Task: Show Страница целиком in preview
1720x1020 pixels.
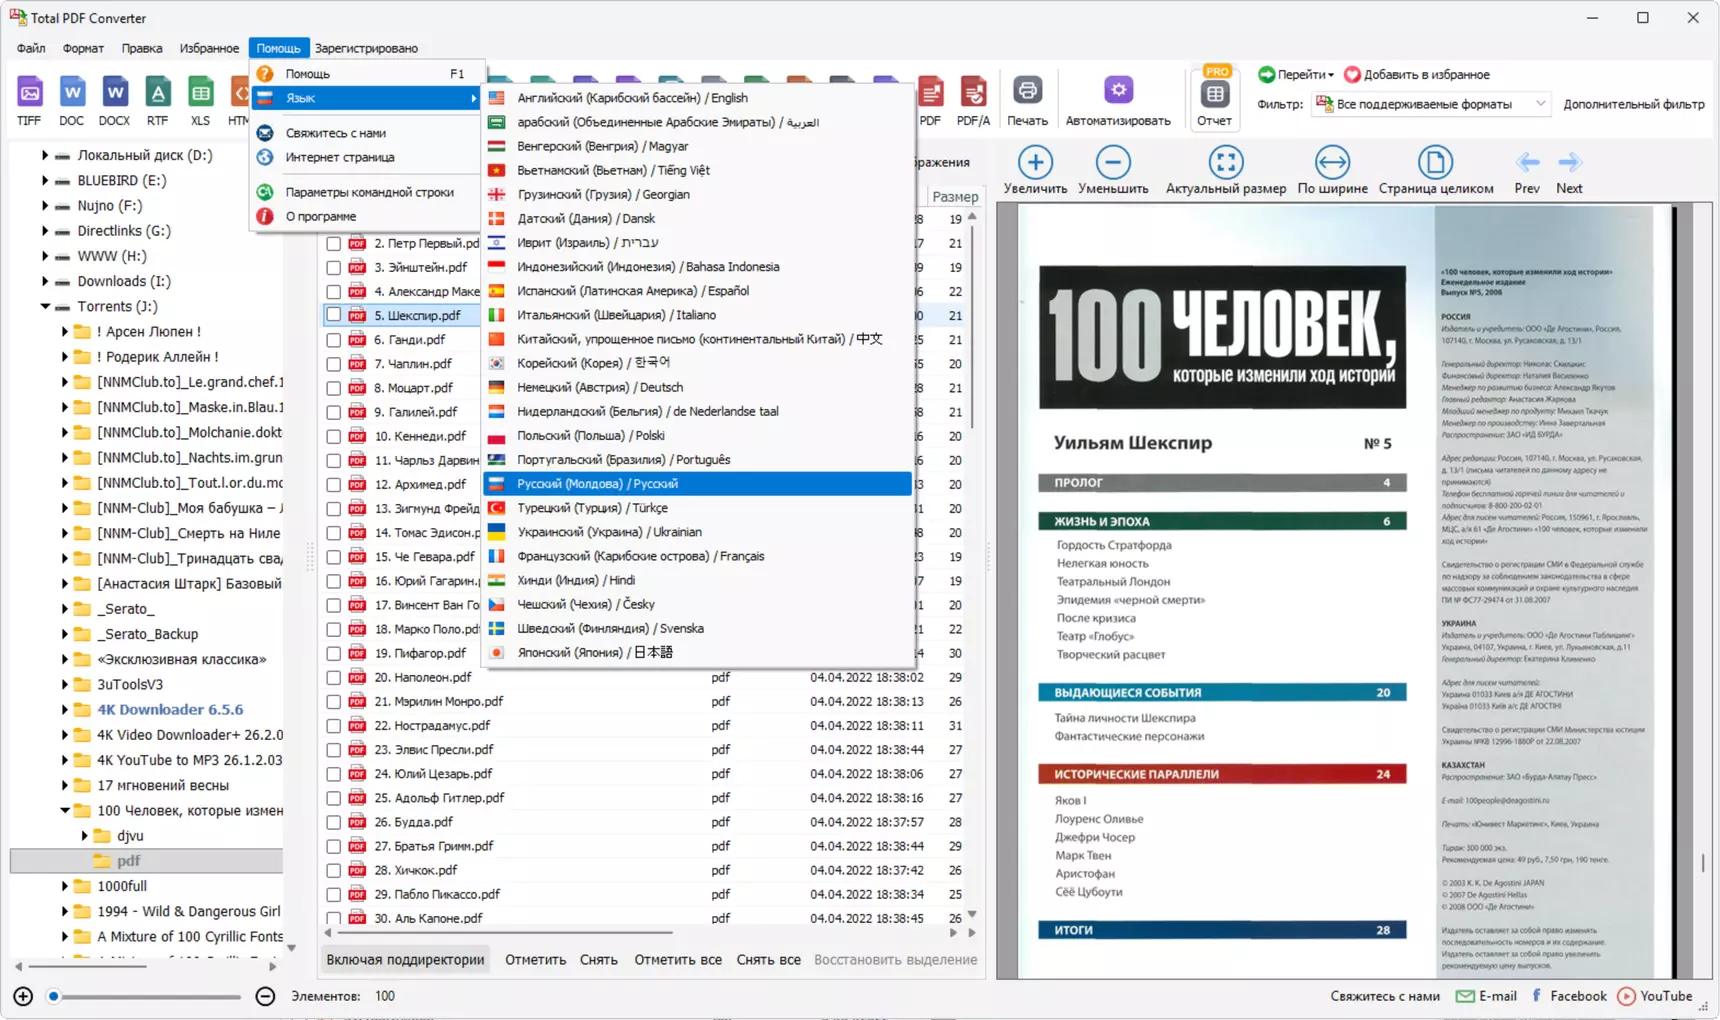Action: coord(1436,170)
